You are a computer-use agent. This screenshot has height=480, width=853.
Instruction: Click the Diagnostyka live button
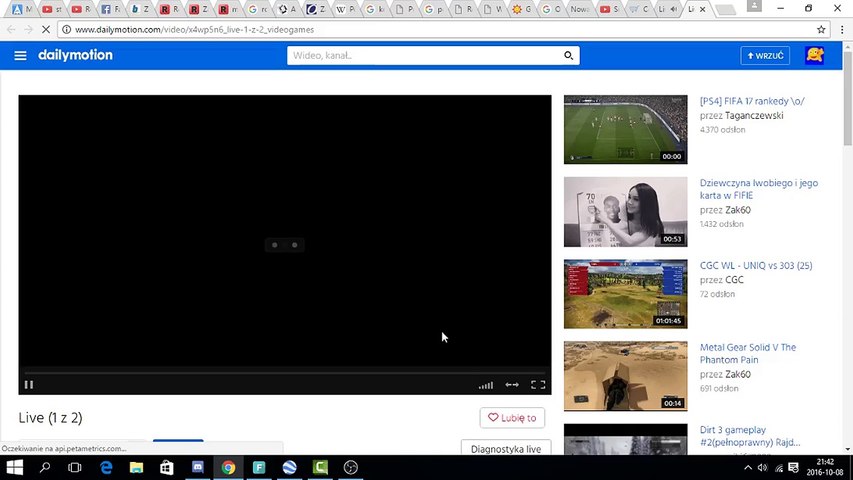[506, 448]
